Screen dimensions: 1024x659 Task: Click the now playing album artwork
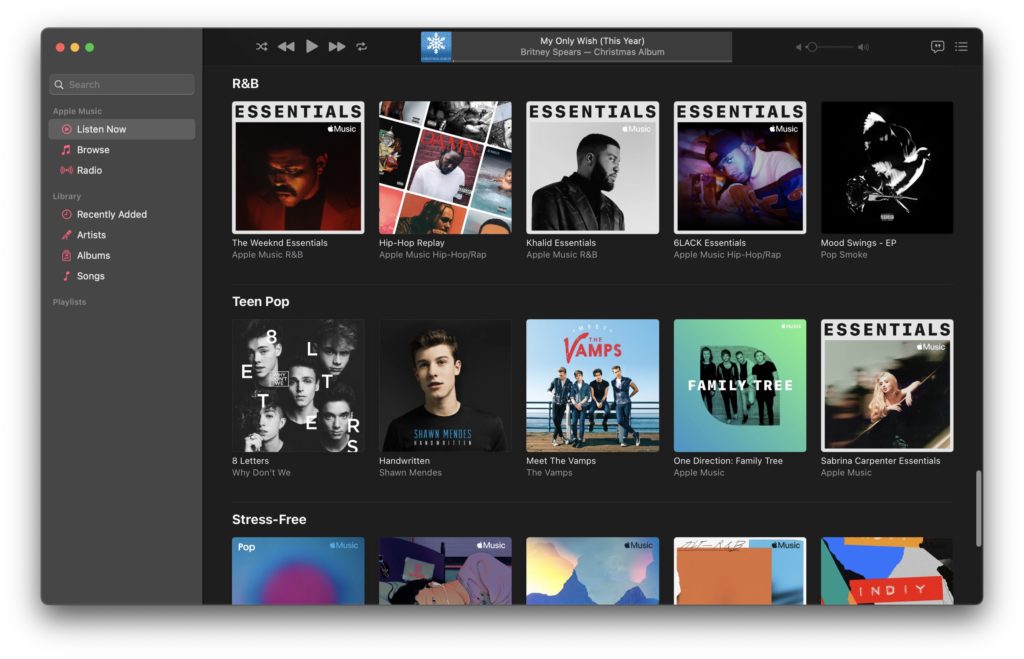436,47
